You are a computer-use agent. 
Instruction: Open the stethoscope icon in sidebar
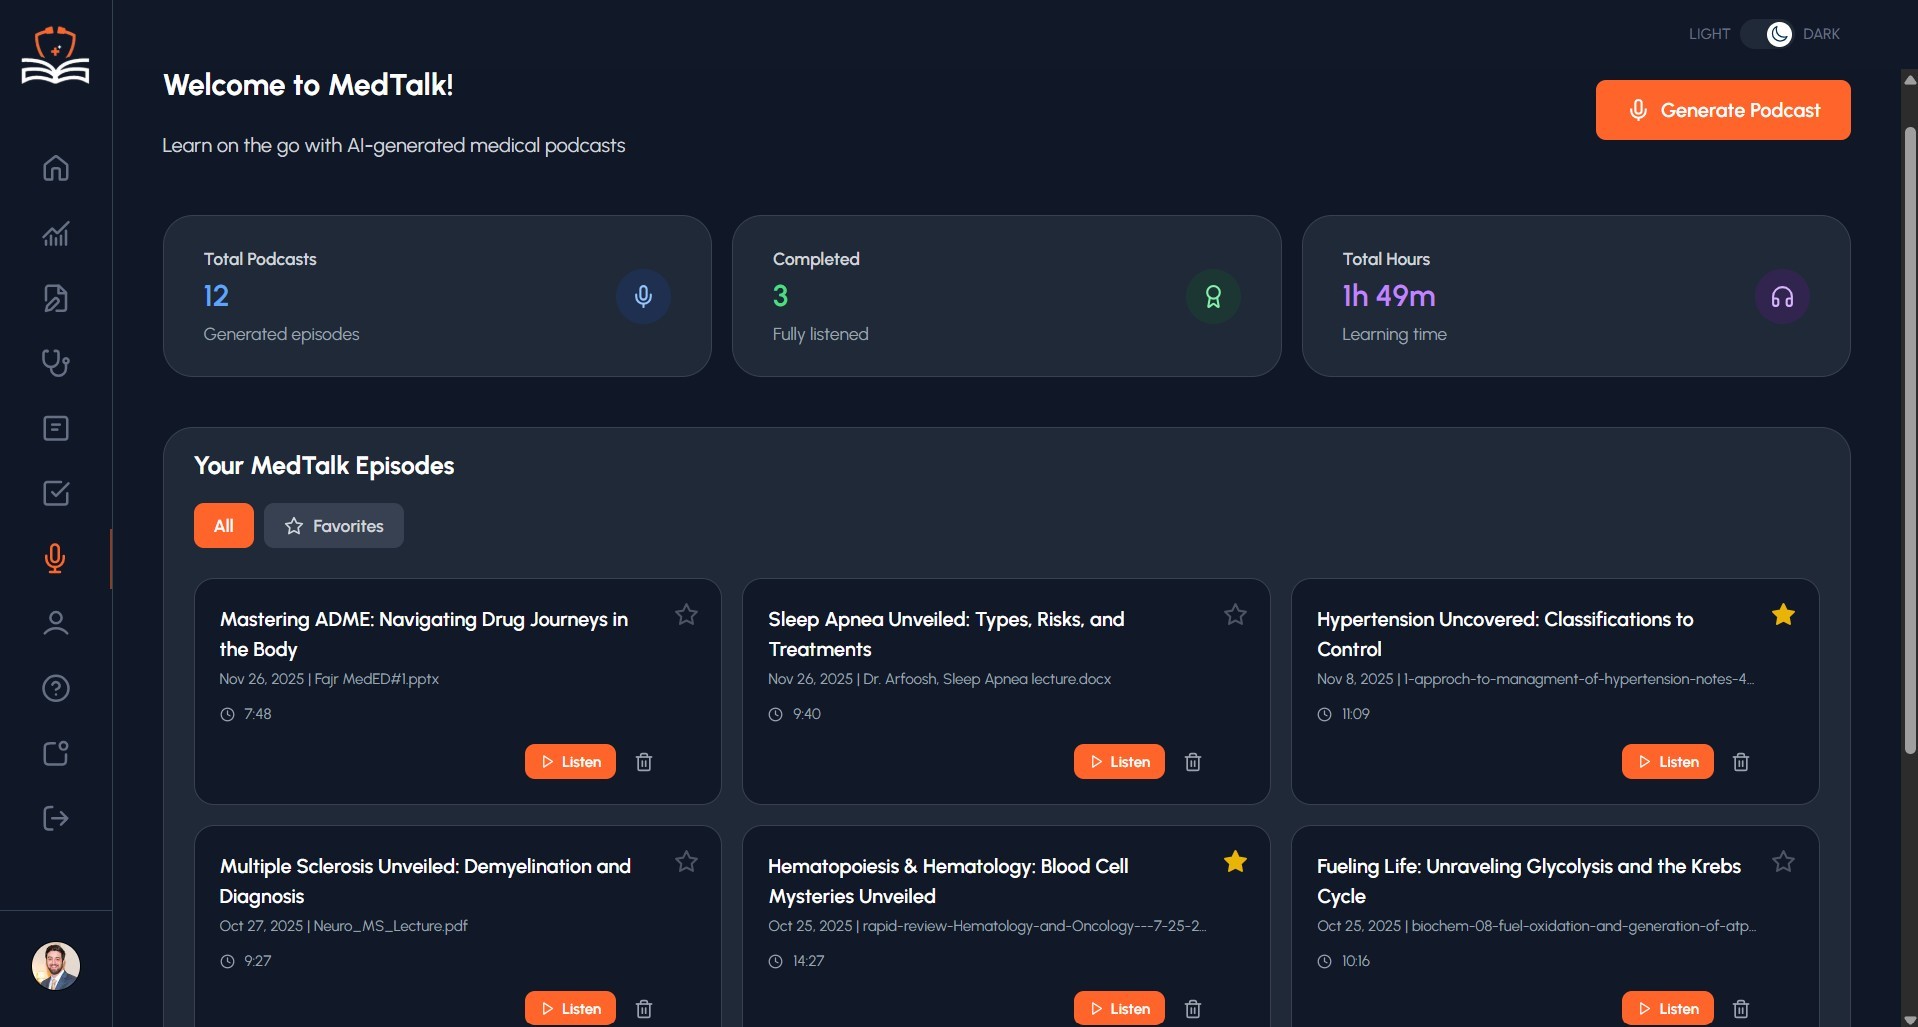click(56, 363)
